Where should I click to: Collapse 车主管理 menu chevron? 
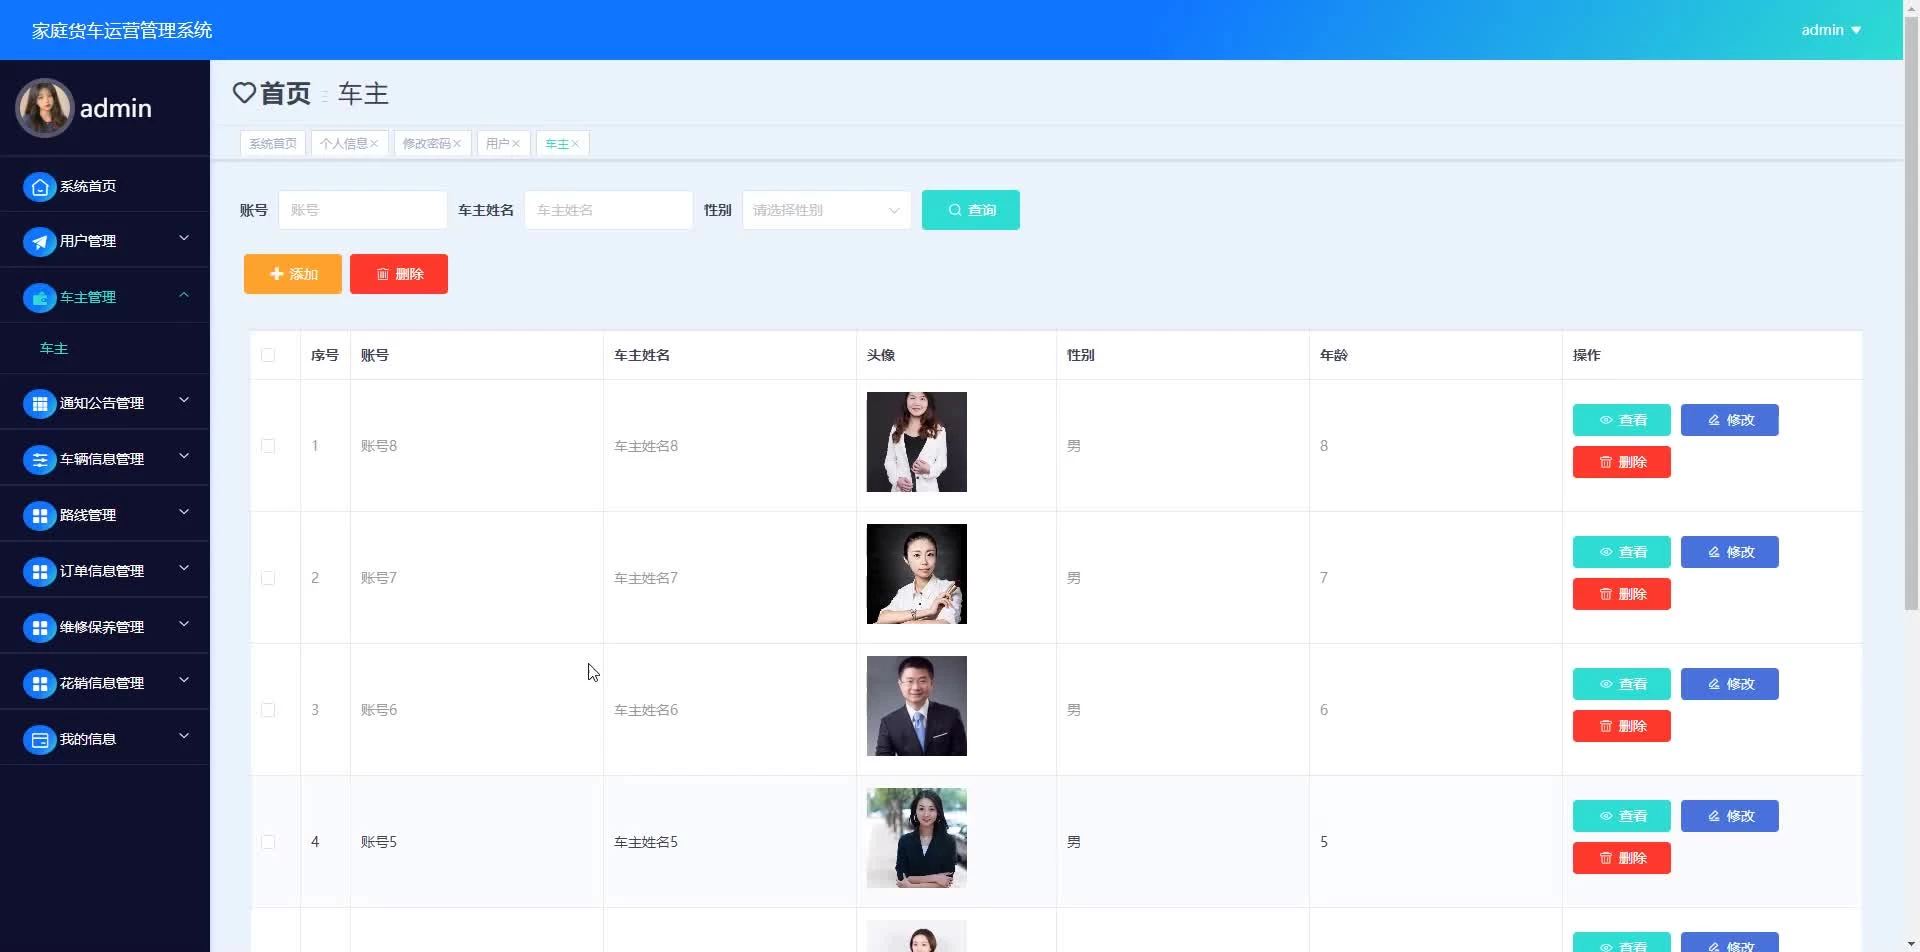184,295
